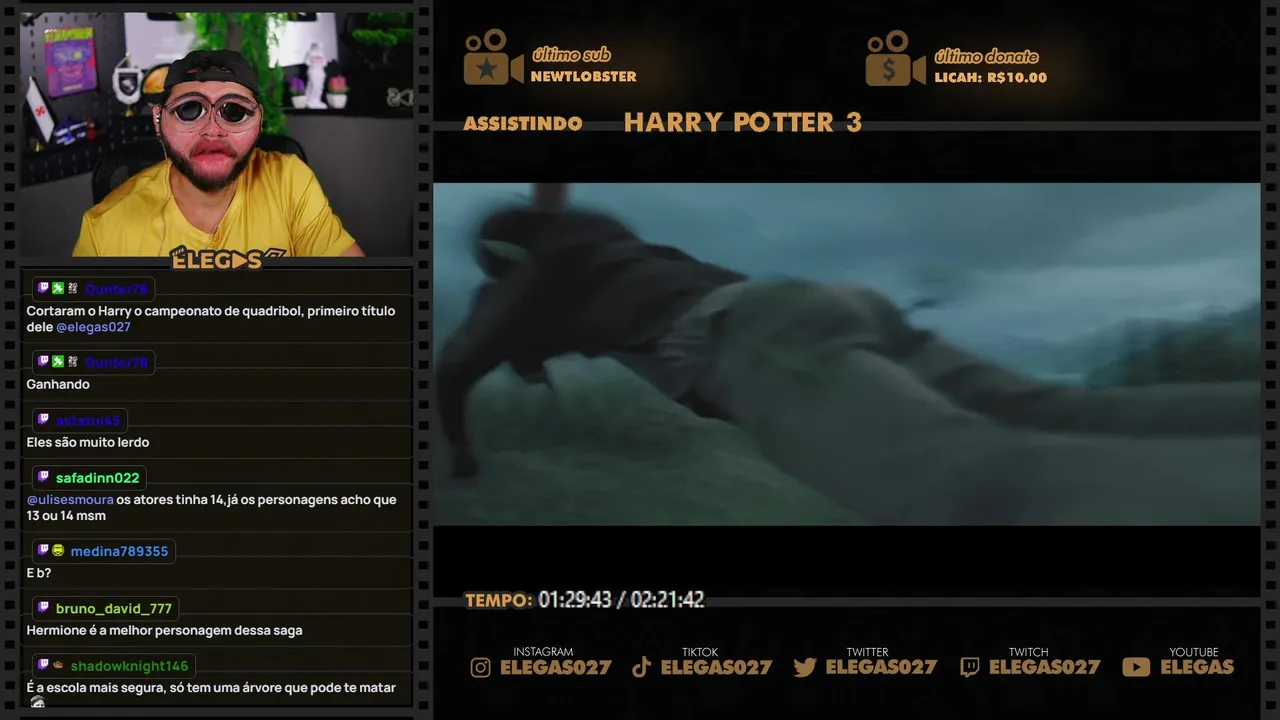Click Twitch badge beside astatui45
The width and height of the screenshot is (1280, 720).
(43, 419)
